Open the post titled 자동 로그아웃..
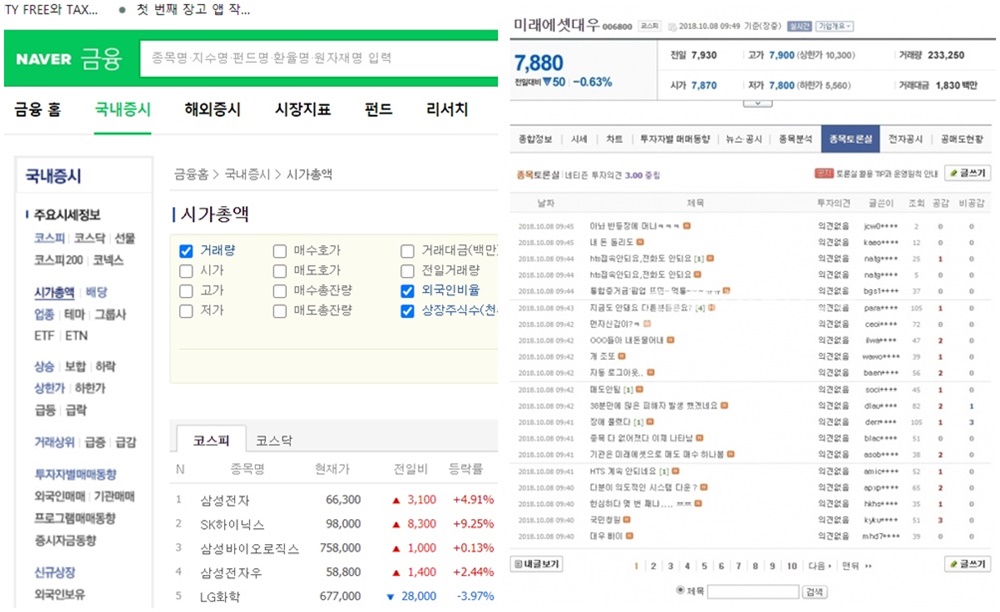The width and height of the screenshot is (1000, 612). (616, 372)
